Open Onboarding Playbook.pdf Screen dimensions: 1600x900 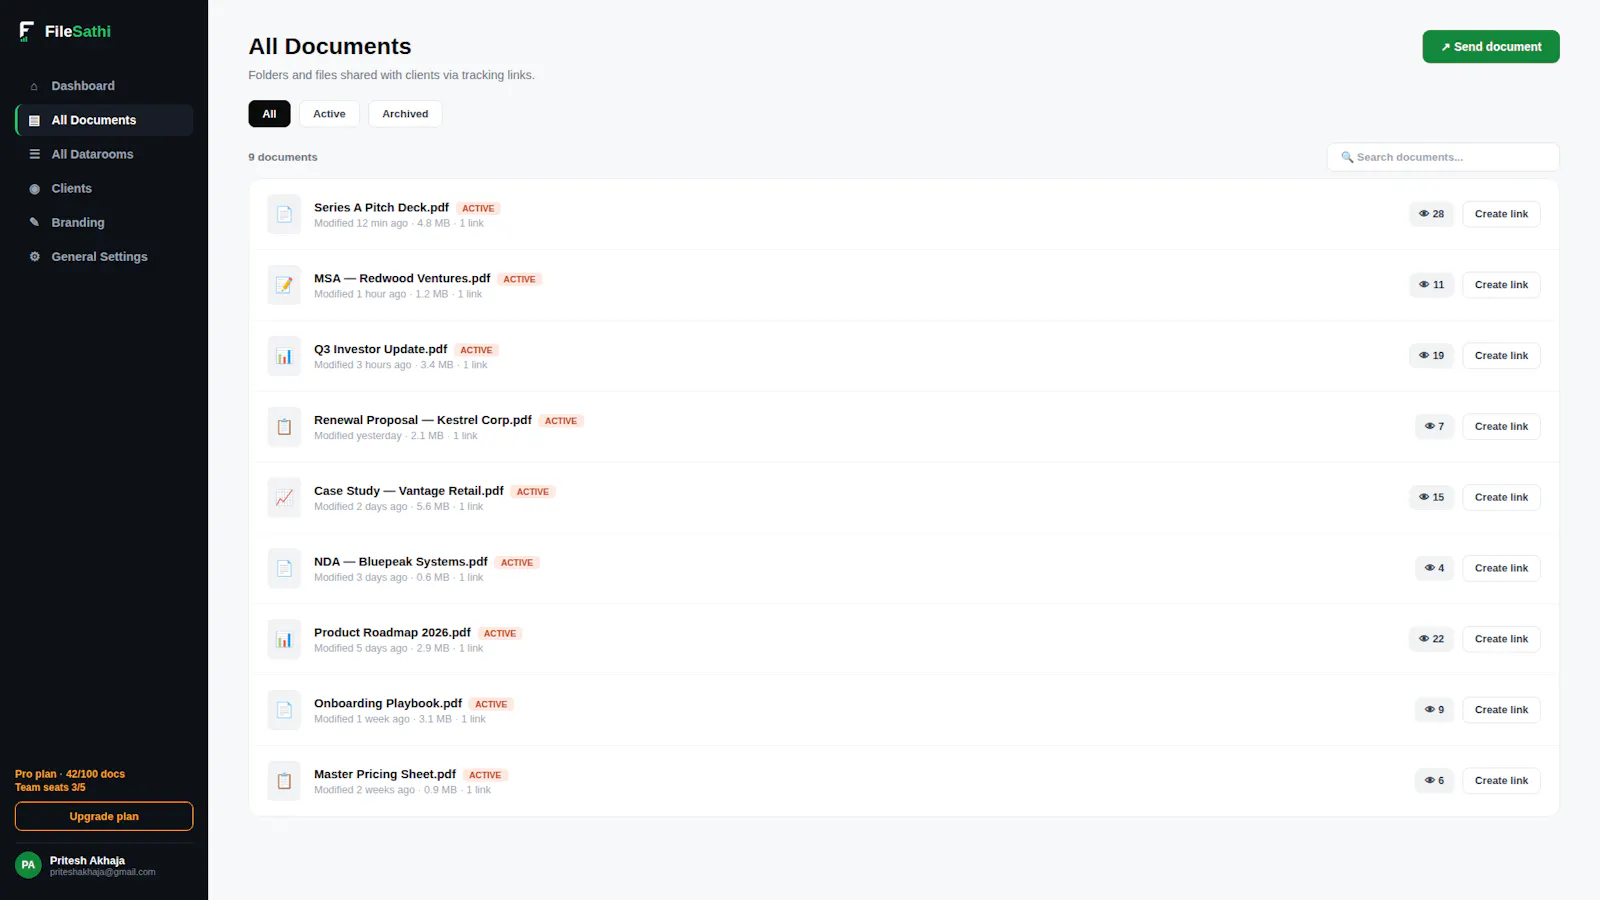click(388, 704)
